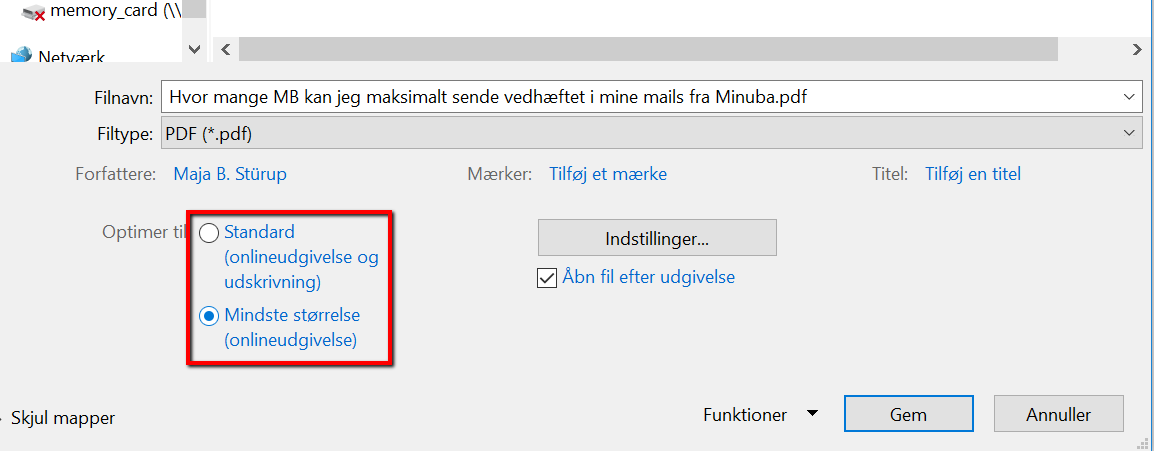Image resolution: width=1154 pixels, height=451 pixels.
Task: Select the Netværk icon in sidebar
Action: (x=21, y=55)
